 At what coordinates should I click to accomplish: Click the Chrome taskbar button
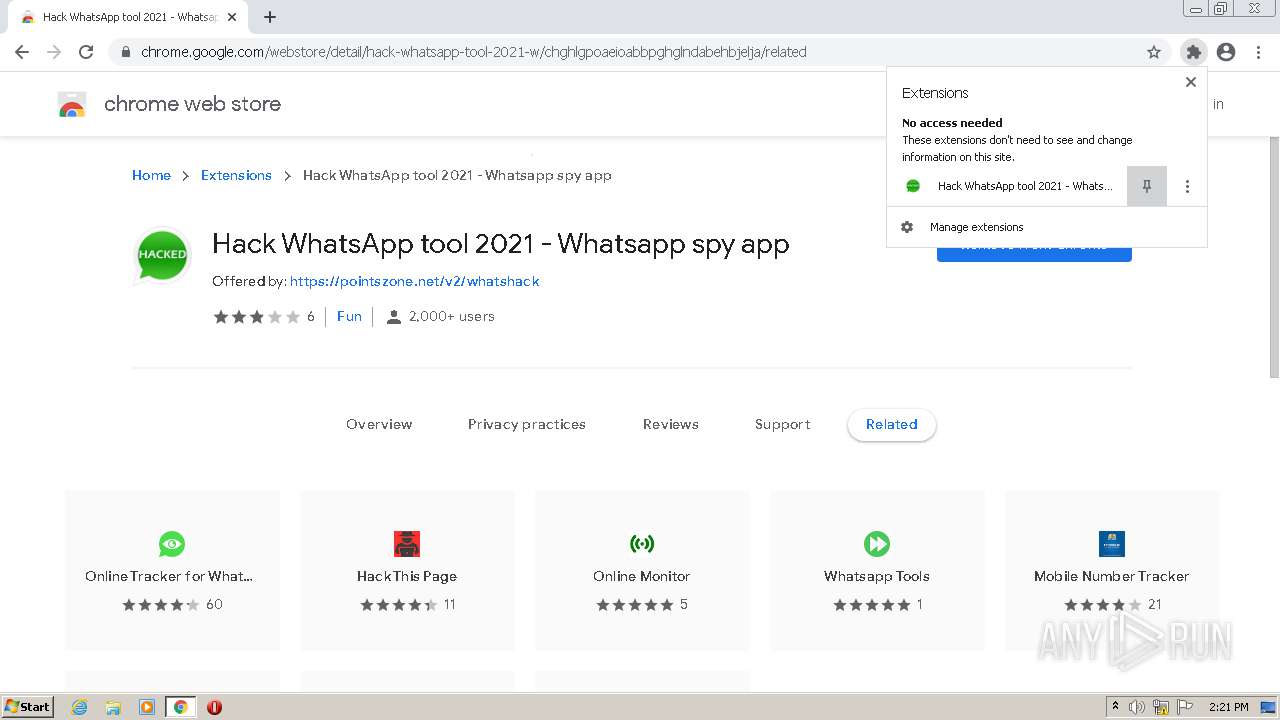(x=181, y=707)
